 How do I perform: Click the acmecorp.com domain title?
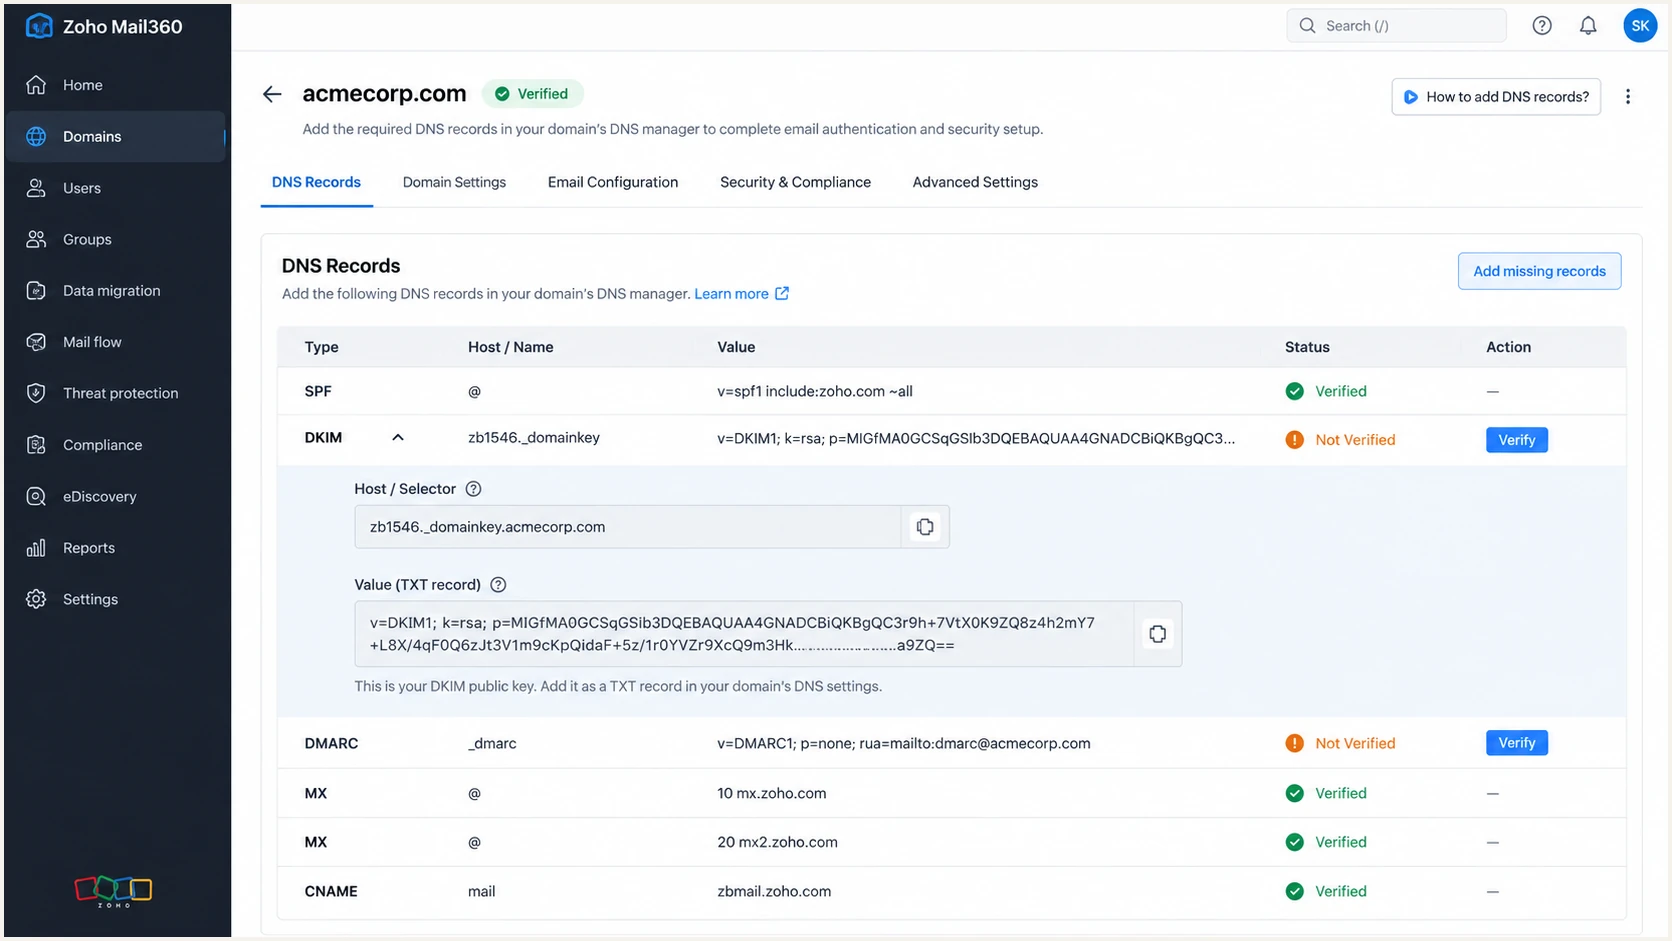click(x=384, y=94)
